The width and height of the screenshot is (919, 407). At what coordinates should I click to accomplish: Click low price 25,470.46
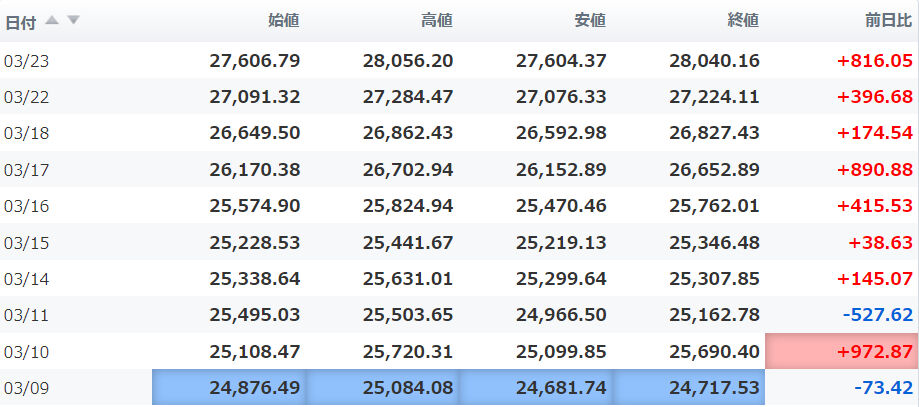[x=561, y=206]
